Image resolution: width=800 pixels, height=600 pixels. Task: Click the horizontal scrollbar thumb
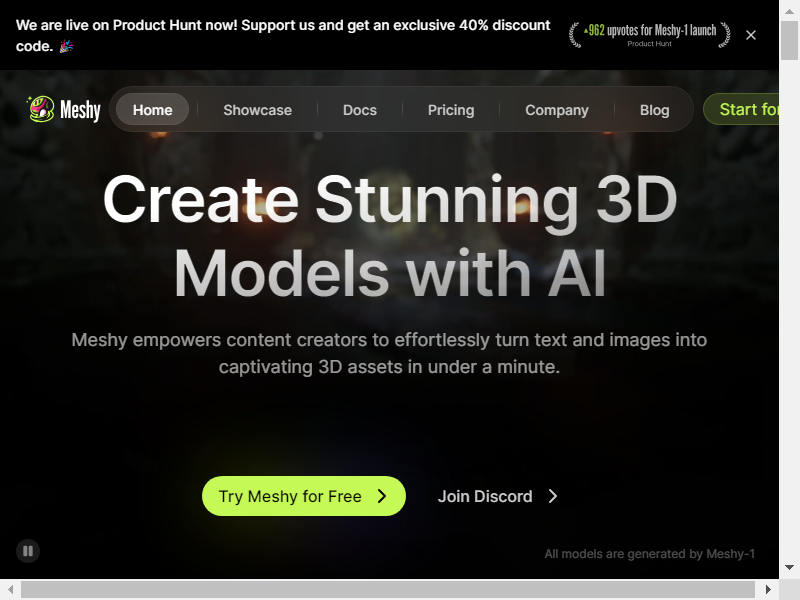(388, 590)
